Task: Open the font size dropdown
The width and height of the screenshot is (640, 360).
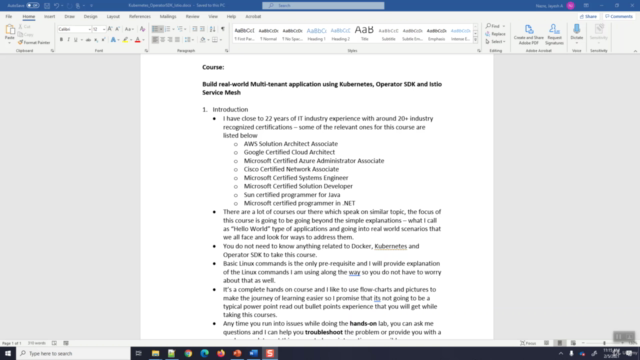Action: coord(104,29)
